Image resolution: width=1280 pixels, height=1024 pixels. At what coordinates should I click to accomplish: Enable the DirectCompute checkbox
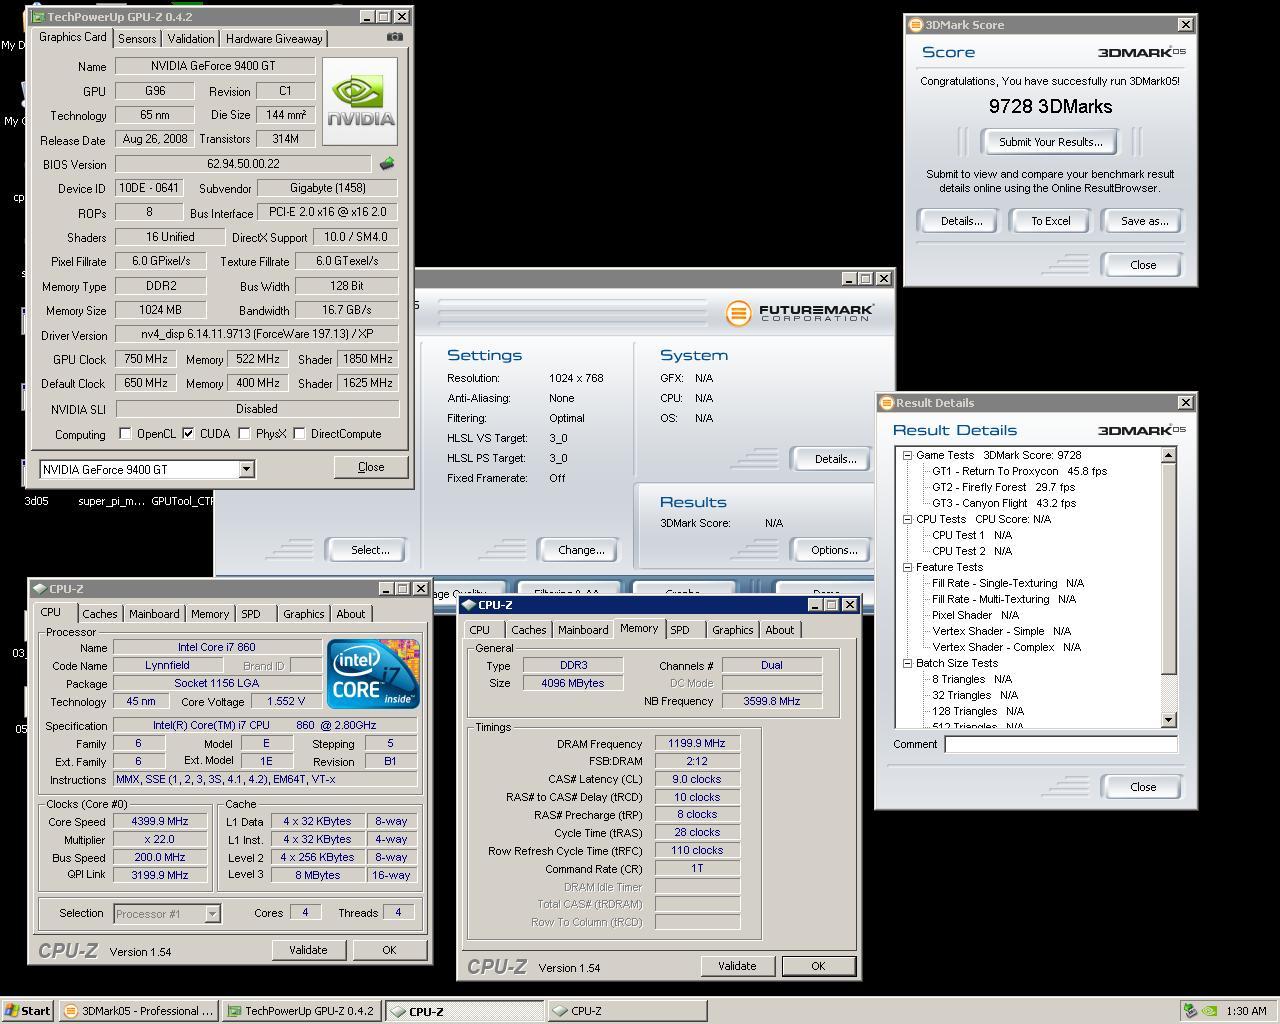coord(299,434)
